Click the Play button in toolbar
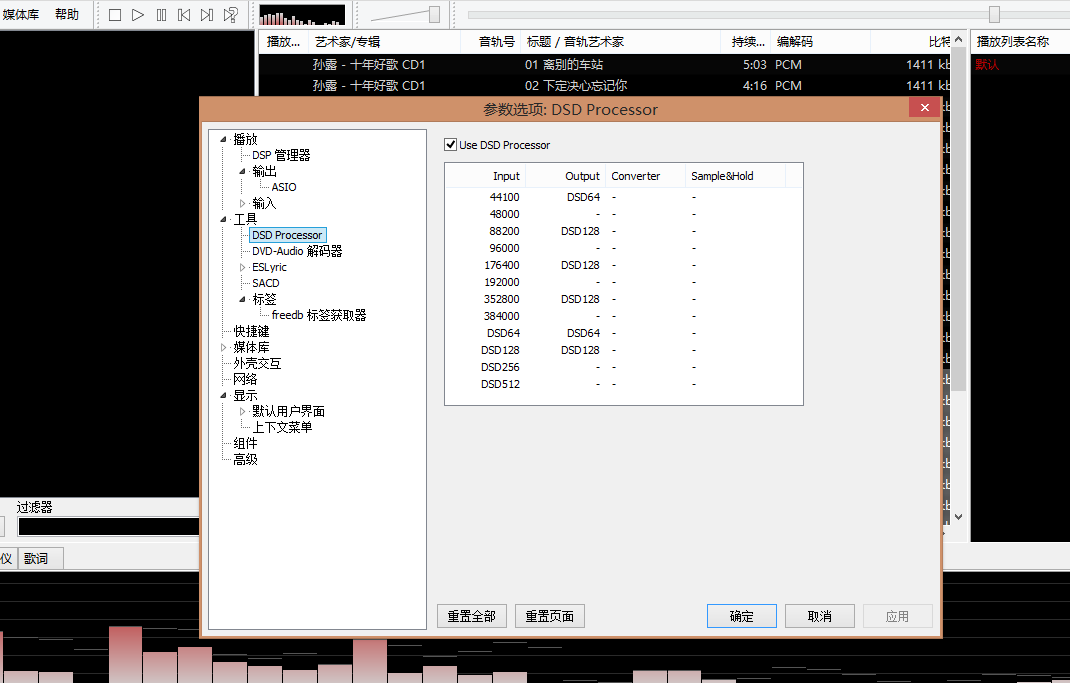The image size is (1070, 683). [x=138, y=15]
